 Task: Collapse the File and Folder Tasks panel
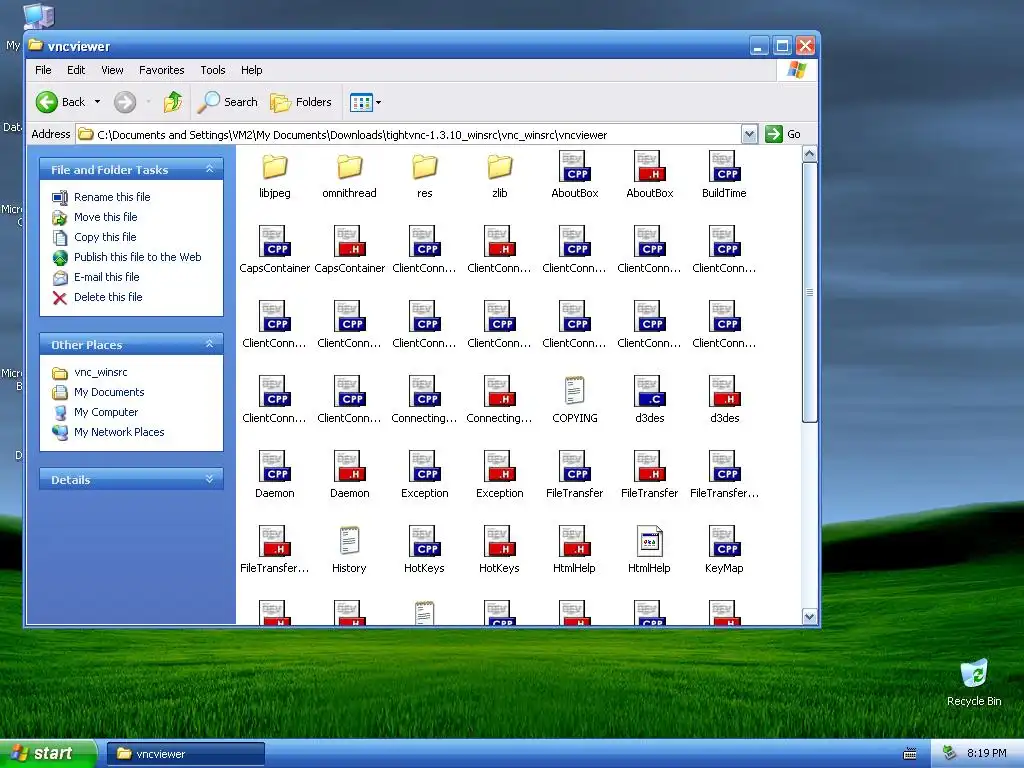[210, 169]
